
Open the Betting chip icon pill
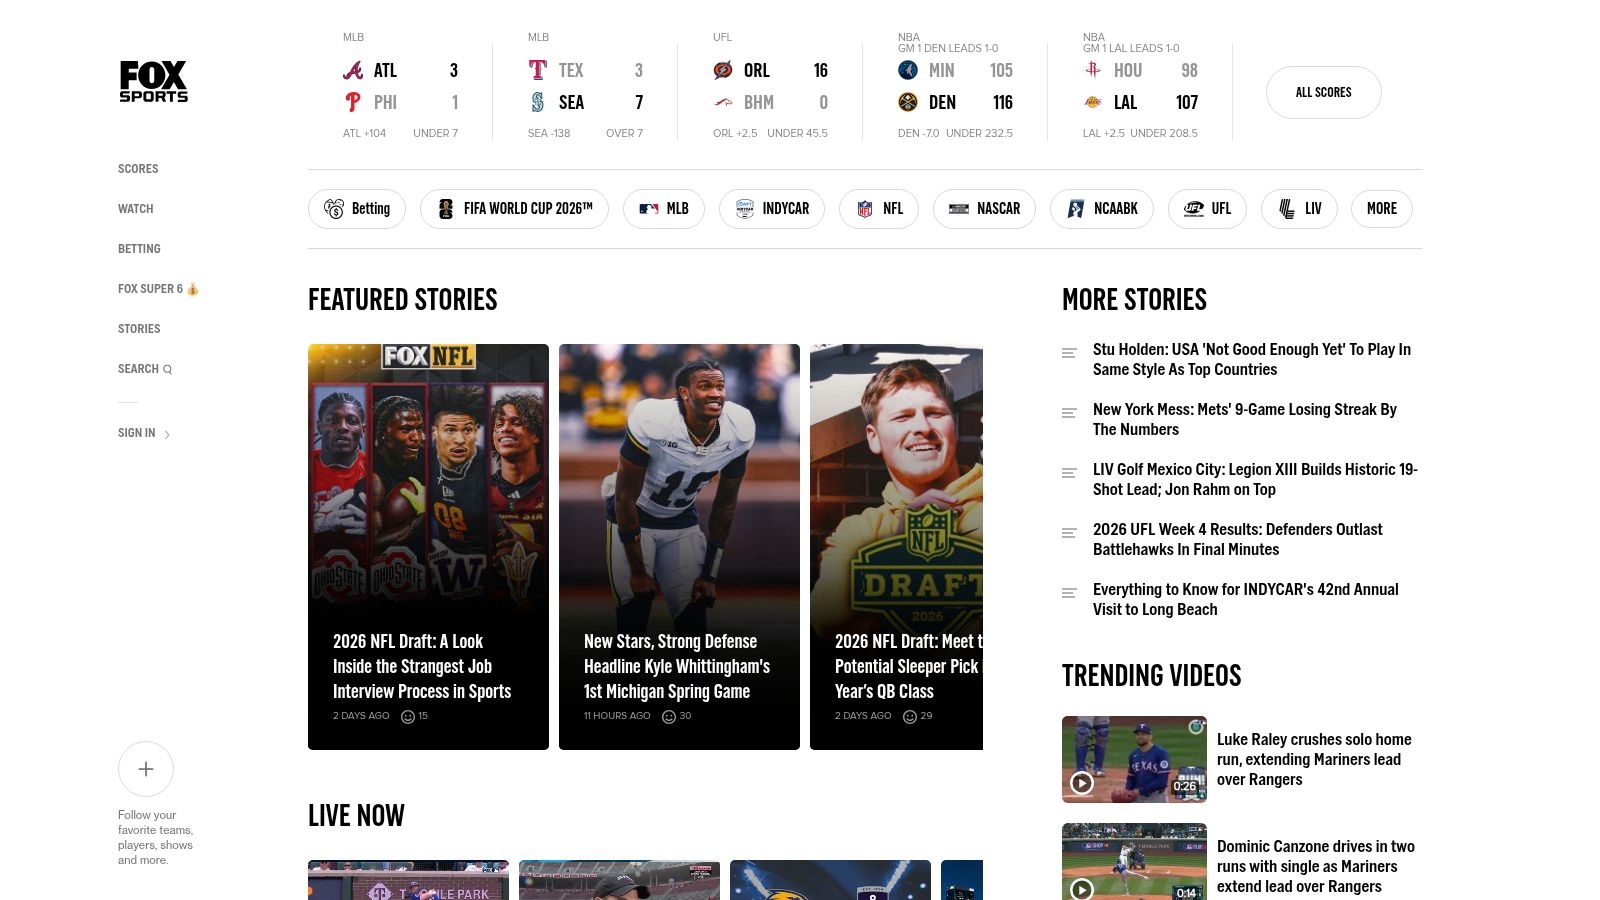coord(357,209)
